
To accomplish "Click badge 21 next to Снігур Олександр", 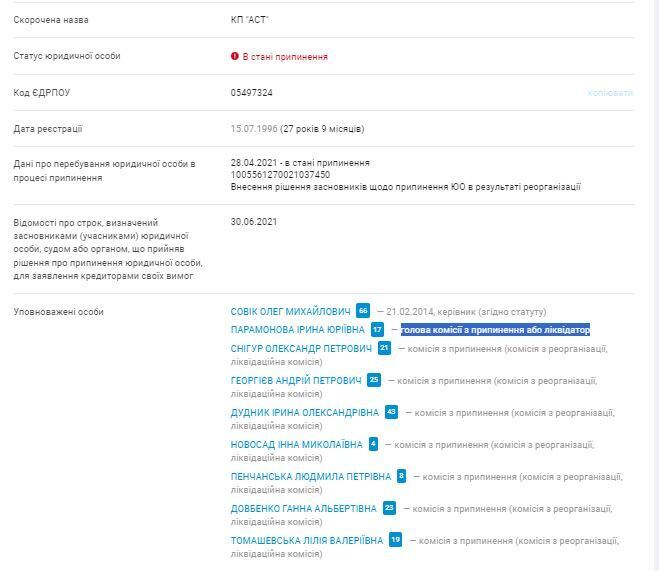I will pyautogui.click(x=384, y=348).
